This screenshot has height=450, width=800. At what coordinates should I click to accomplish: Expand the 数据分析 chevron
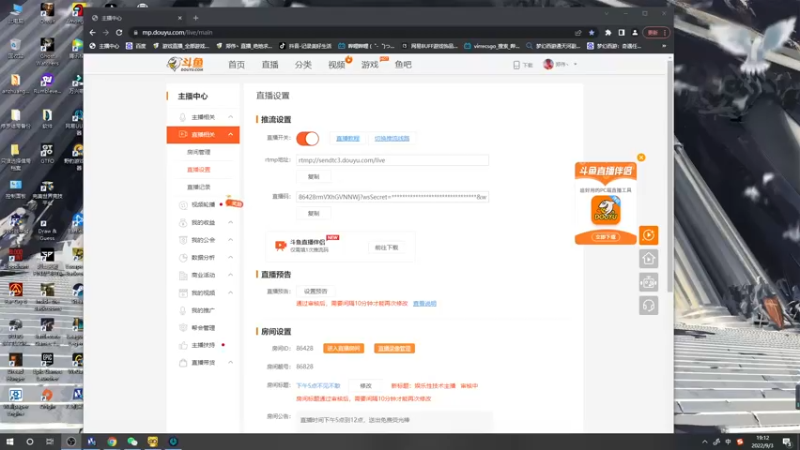tap(231, 258)
